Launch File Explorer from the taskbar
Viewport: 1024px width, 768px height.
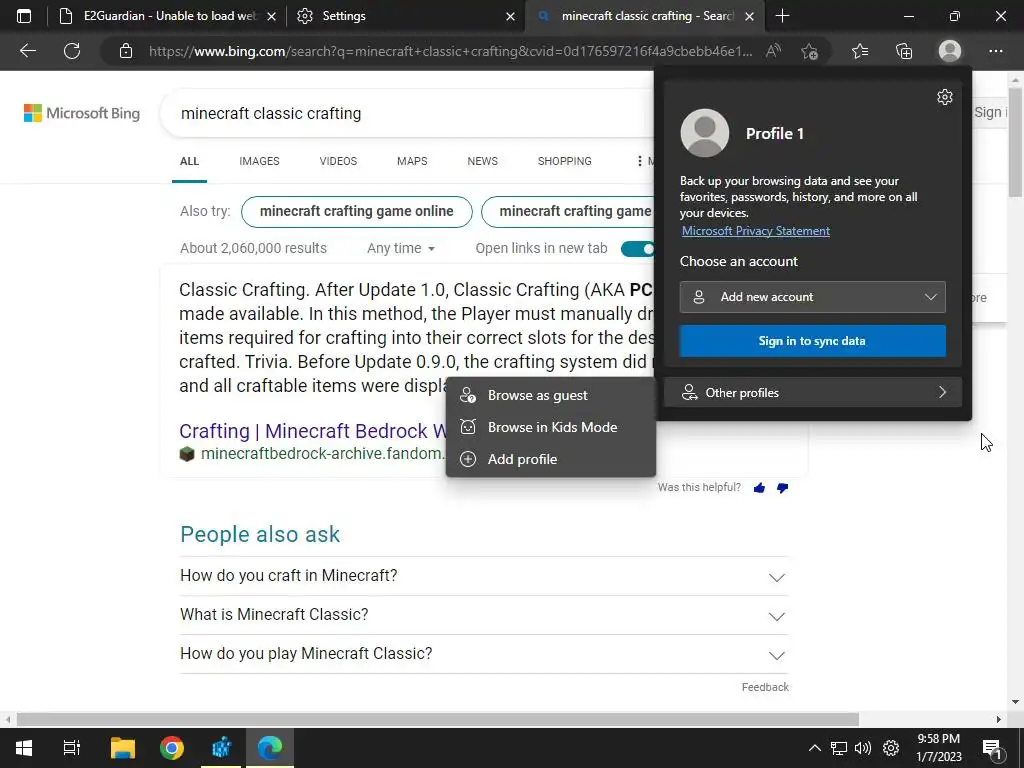tap(122, 748)
